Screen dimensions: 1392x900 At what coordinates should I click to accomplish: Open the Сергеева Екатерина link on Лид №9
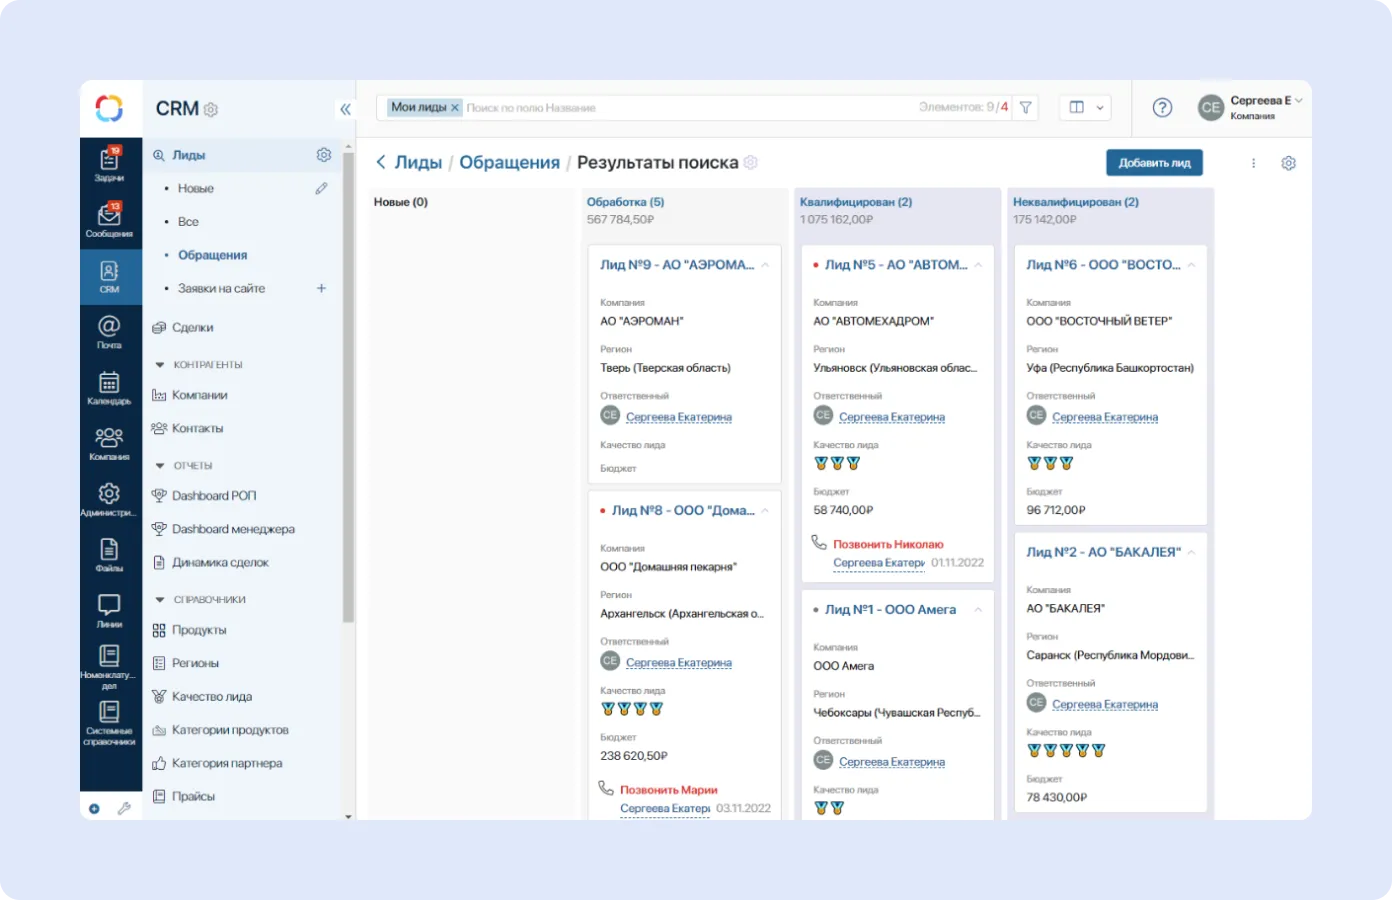pos(678,416)
